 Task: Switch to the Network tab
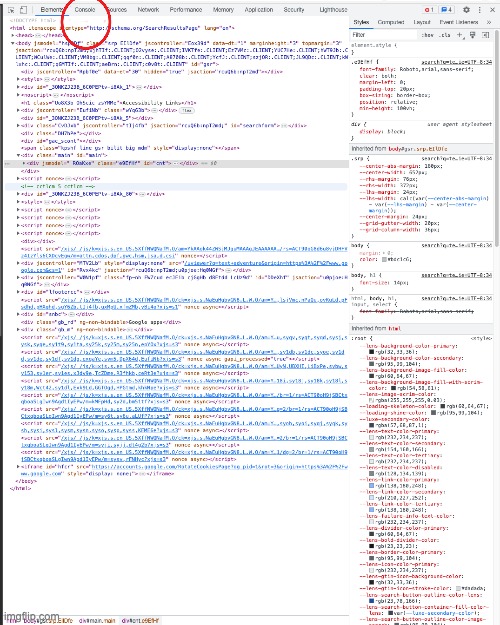(148, 10)
